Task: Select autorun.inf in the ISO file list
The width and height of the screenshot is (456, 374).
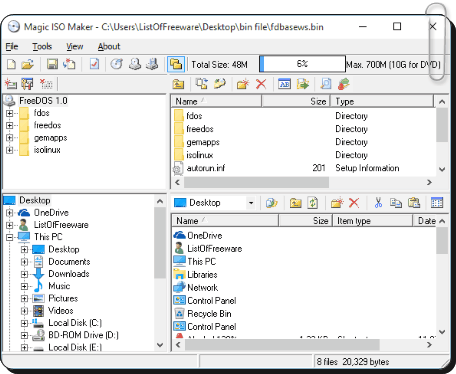Action: (206, 168)
